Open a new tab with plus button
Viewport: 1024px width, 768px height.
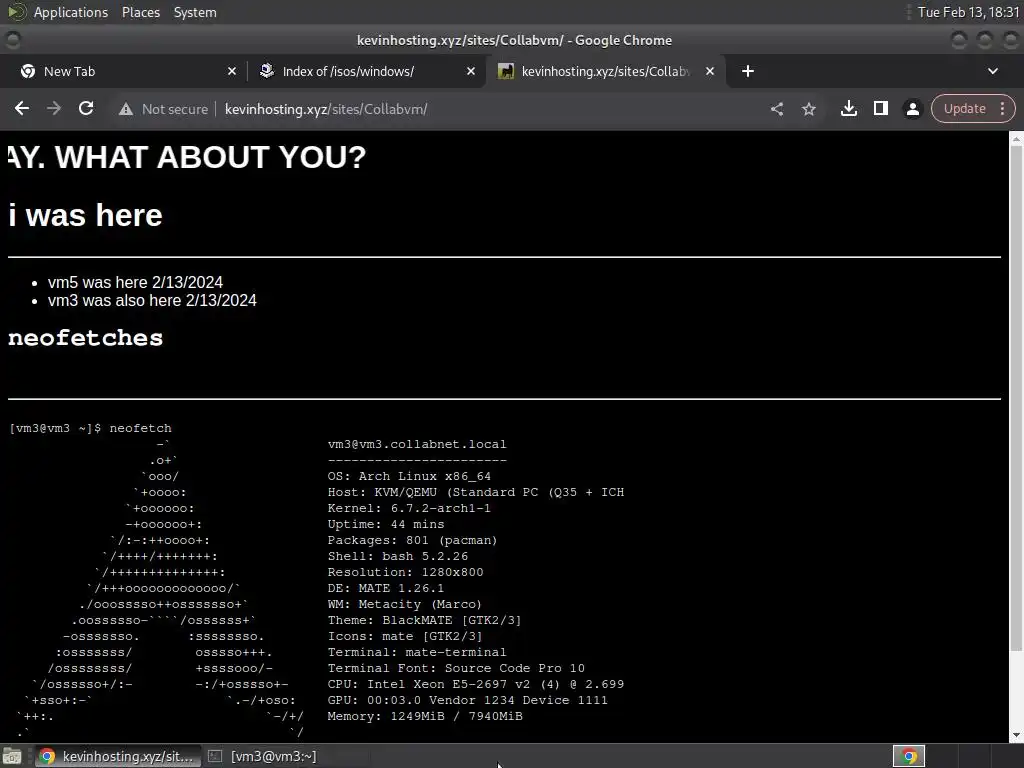(x=748, y=71)
